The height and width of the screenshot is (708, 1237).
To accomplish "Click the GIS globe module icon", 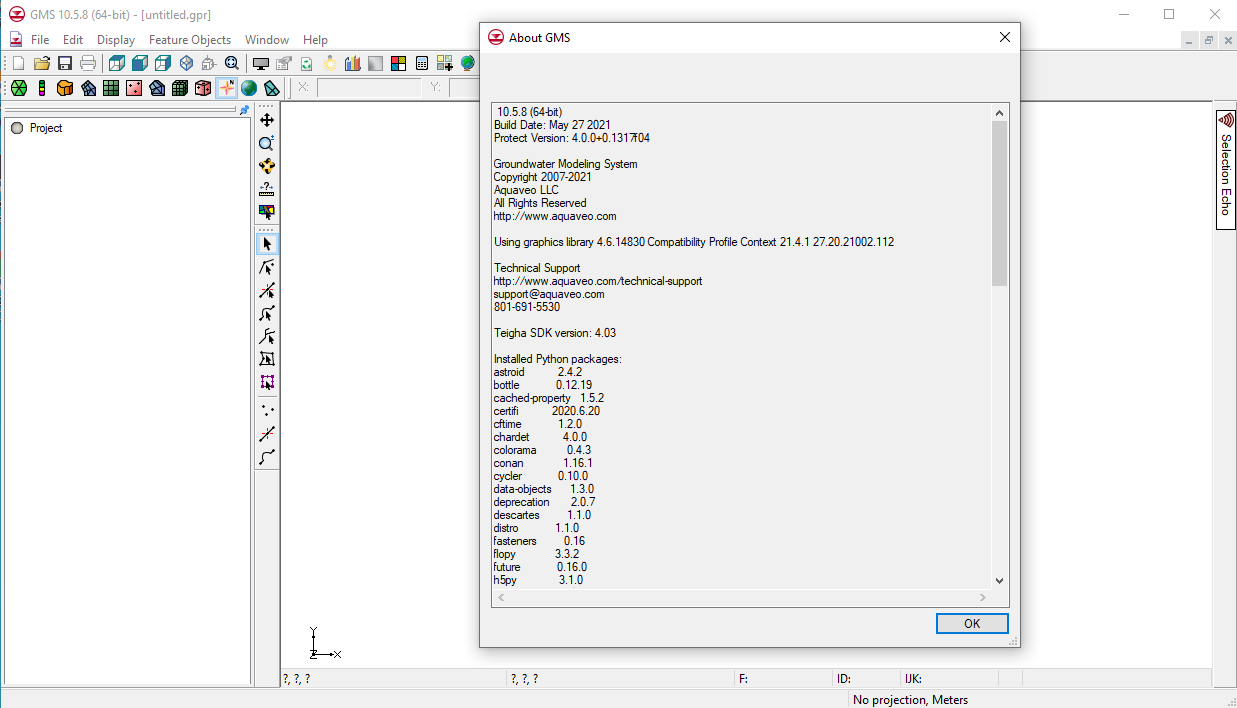I will click(249, 88).
